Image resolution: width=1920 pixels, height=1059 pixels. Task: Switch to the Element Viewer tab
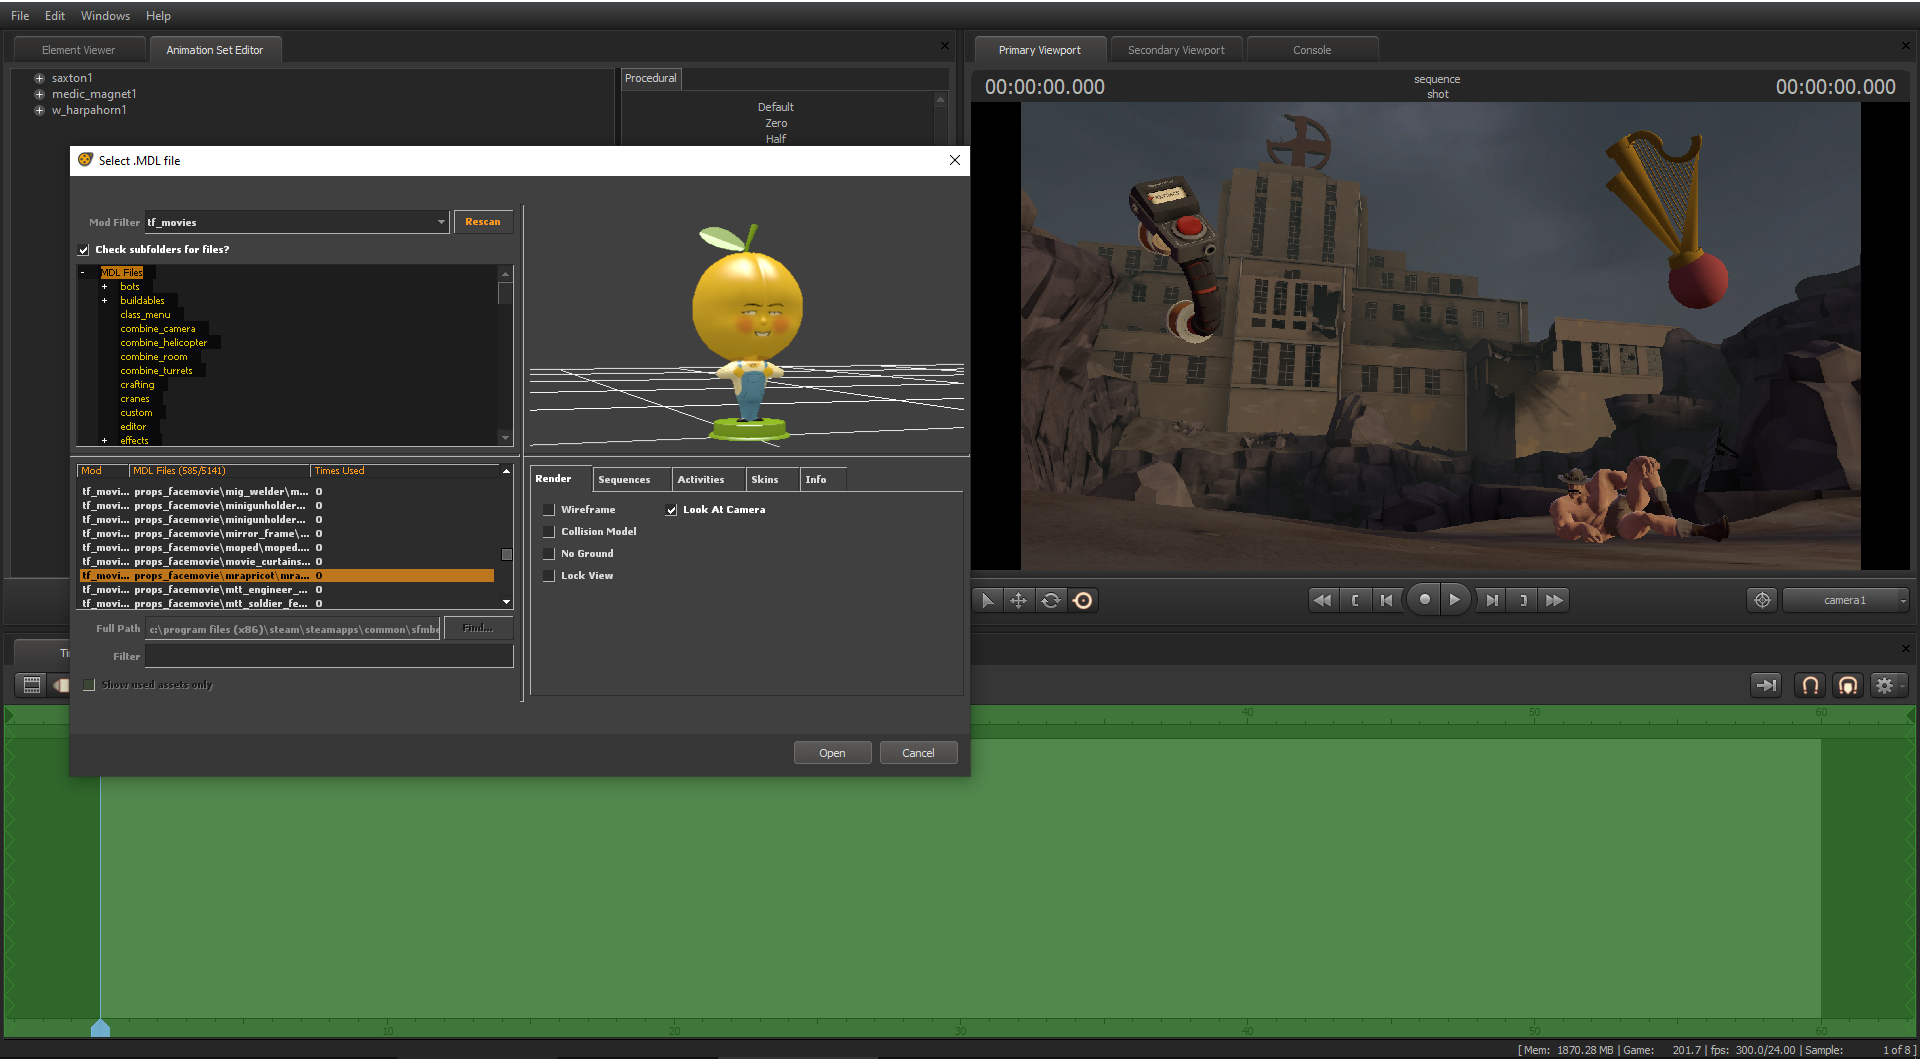(x=78, y=50)
